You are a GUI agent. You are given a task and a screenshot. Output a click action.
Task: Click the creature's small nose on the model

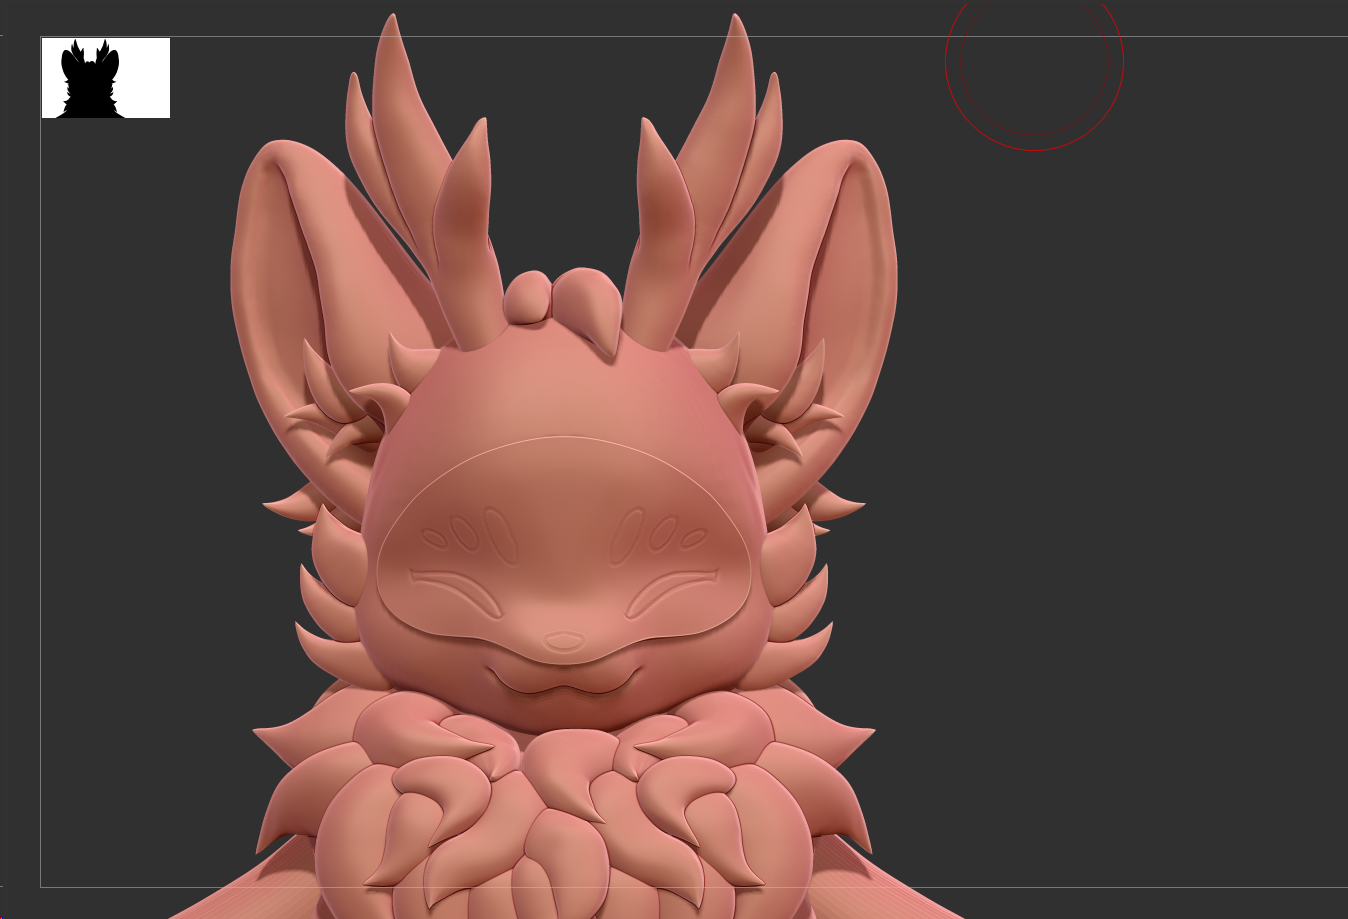tap(564, 641)
